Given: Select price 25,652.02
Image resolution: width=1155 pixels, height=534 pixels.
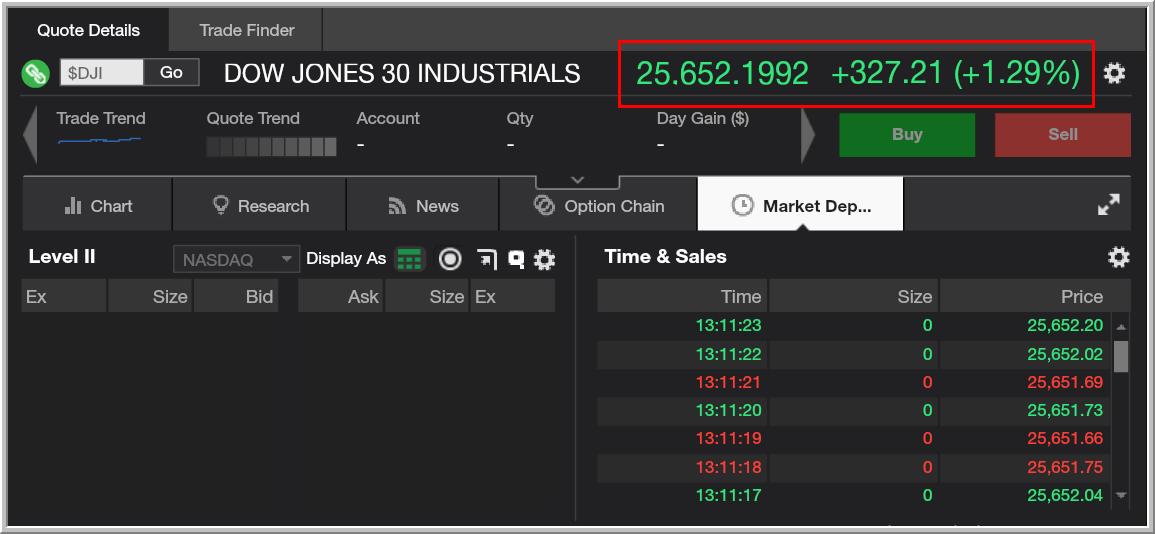Looking at the screenshot, I should [1065, 354].
